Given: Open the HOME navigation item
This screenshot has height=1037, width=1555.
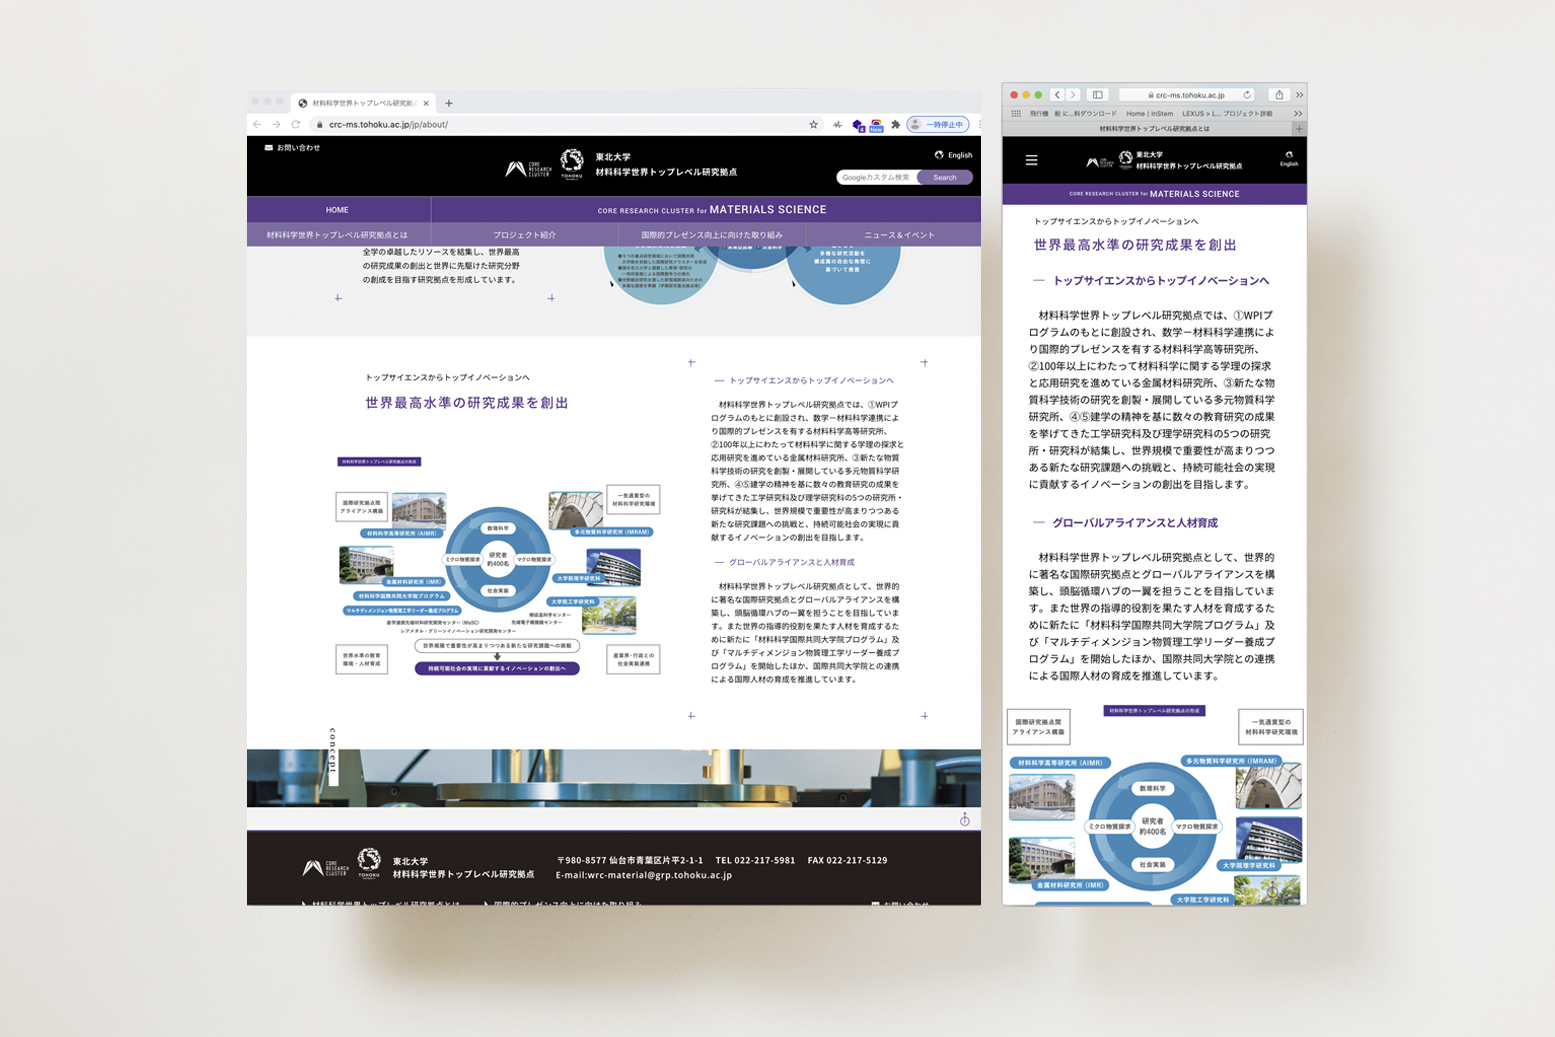Looking at the screenshot, I should pos(337,210).
